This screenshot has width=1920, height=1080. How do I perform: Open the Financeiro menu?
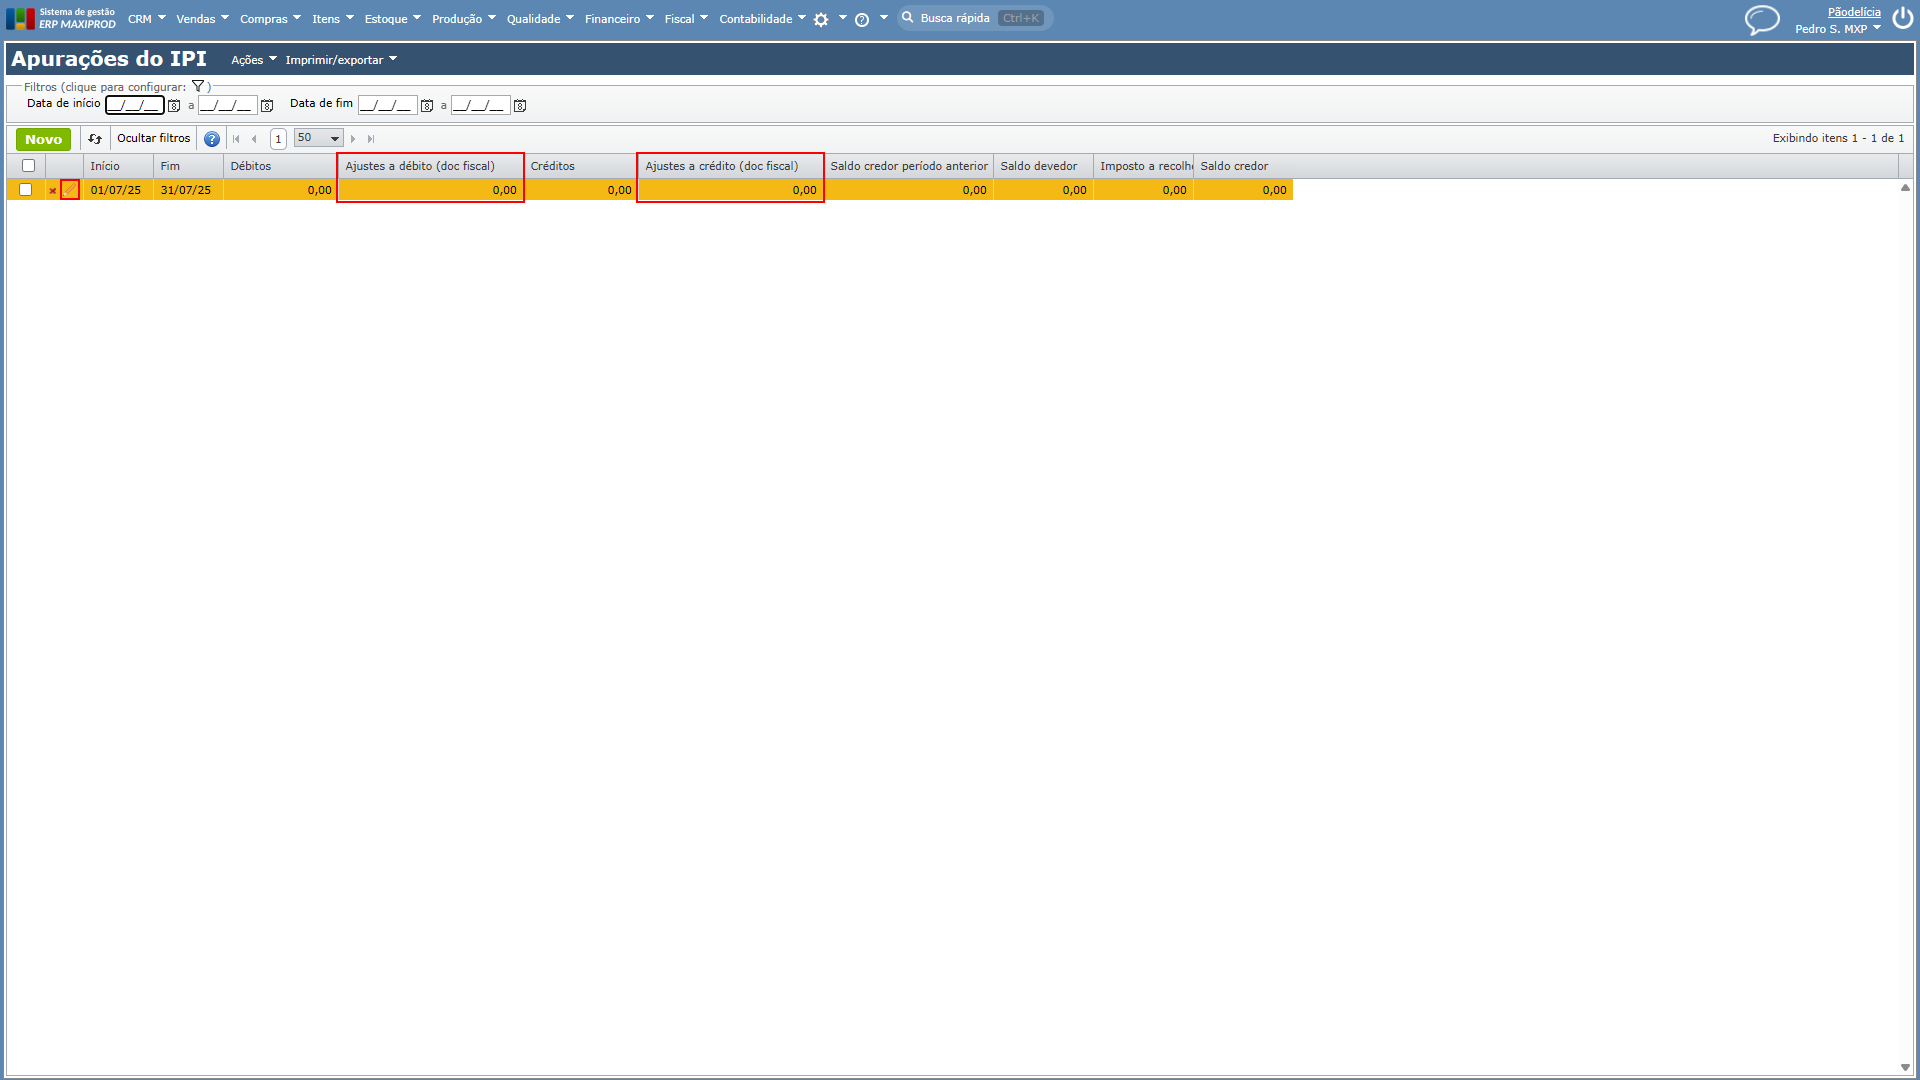[x=619, y=19]
